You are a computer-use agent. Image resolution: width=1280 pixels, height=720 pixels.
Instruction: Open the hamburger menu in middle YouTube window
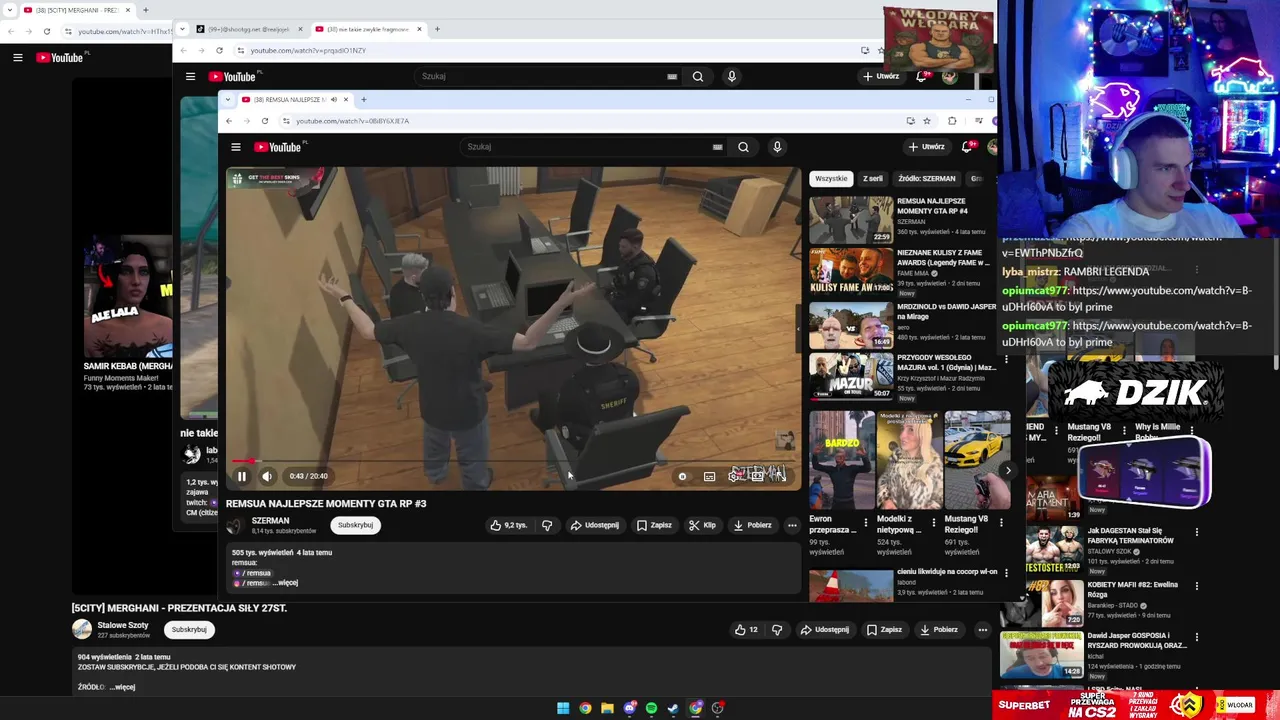point(190,76)
